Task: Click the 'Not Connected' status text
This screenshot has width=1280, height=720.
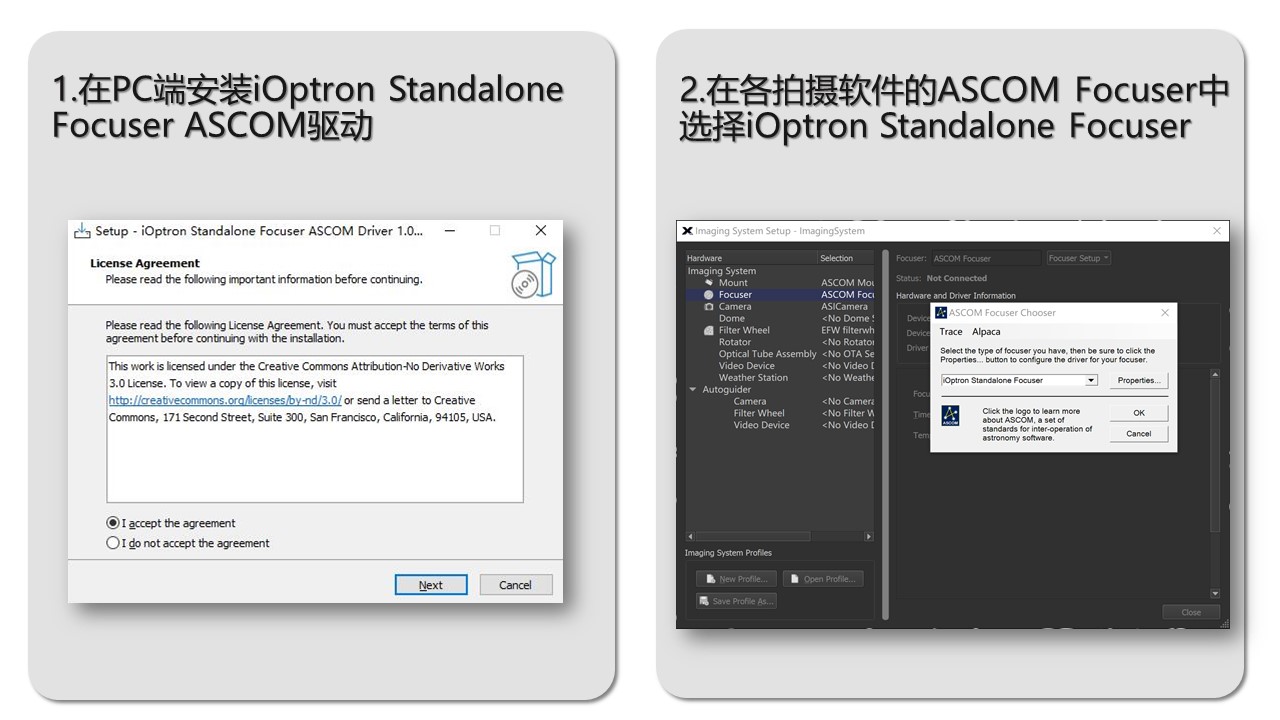Action: pos(957,278)
